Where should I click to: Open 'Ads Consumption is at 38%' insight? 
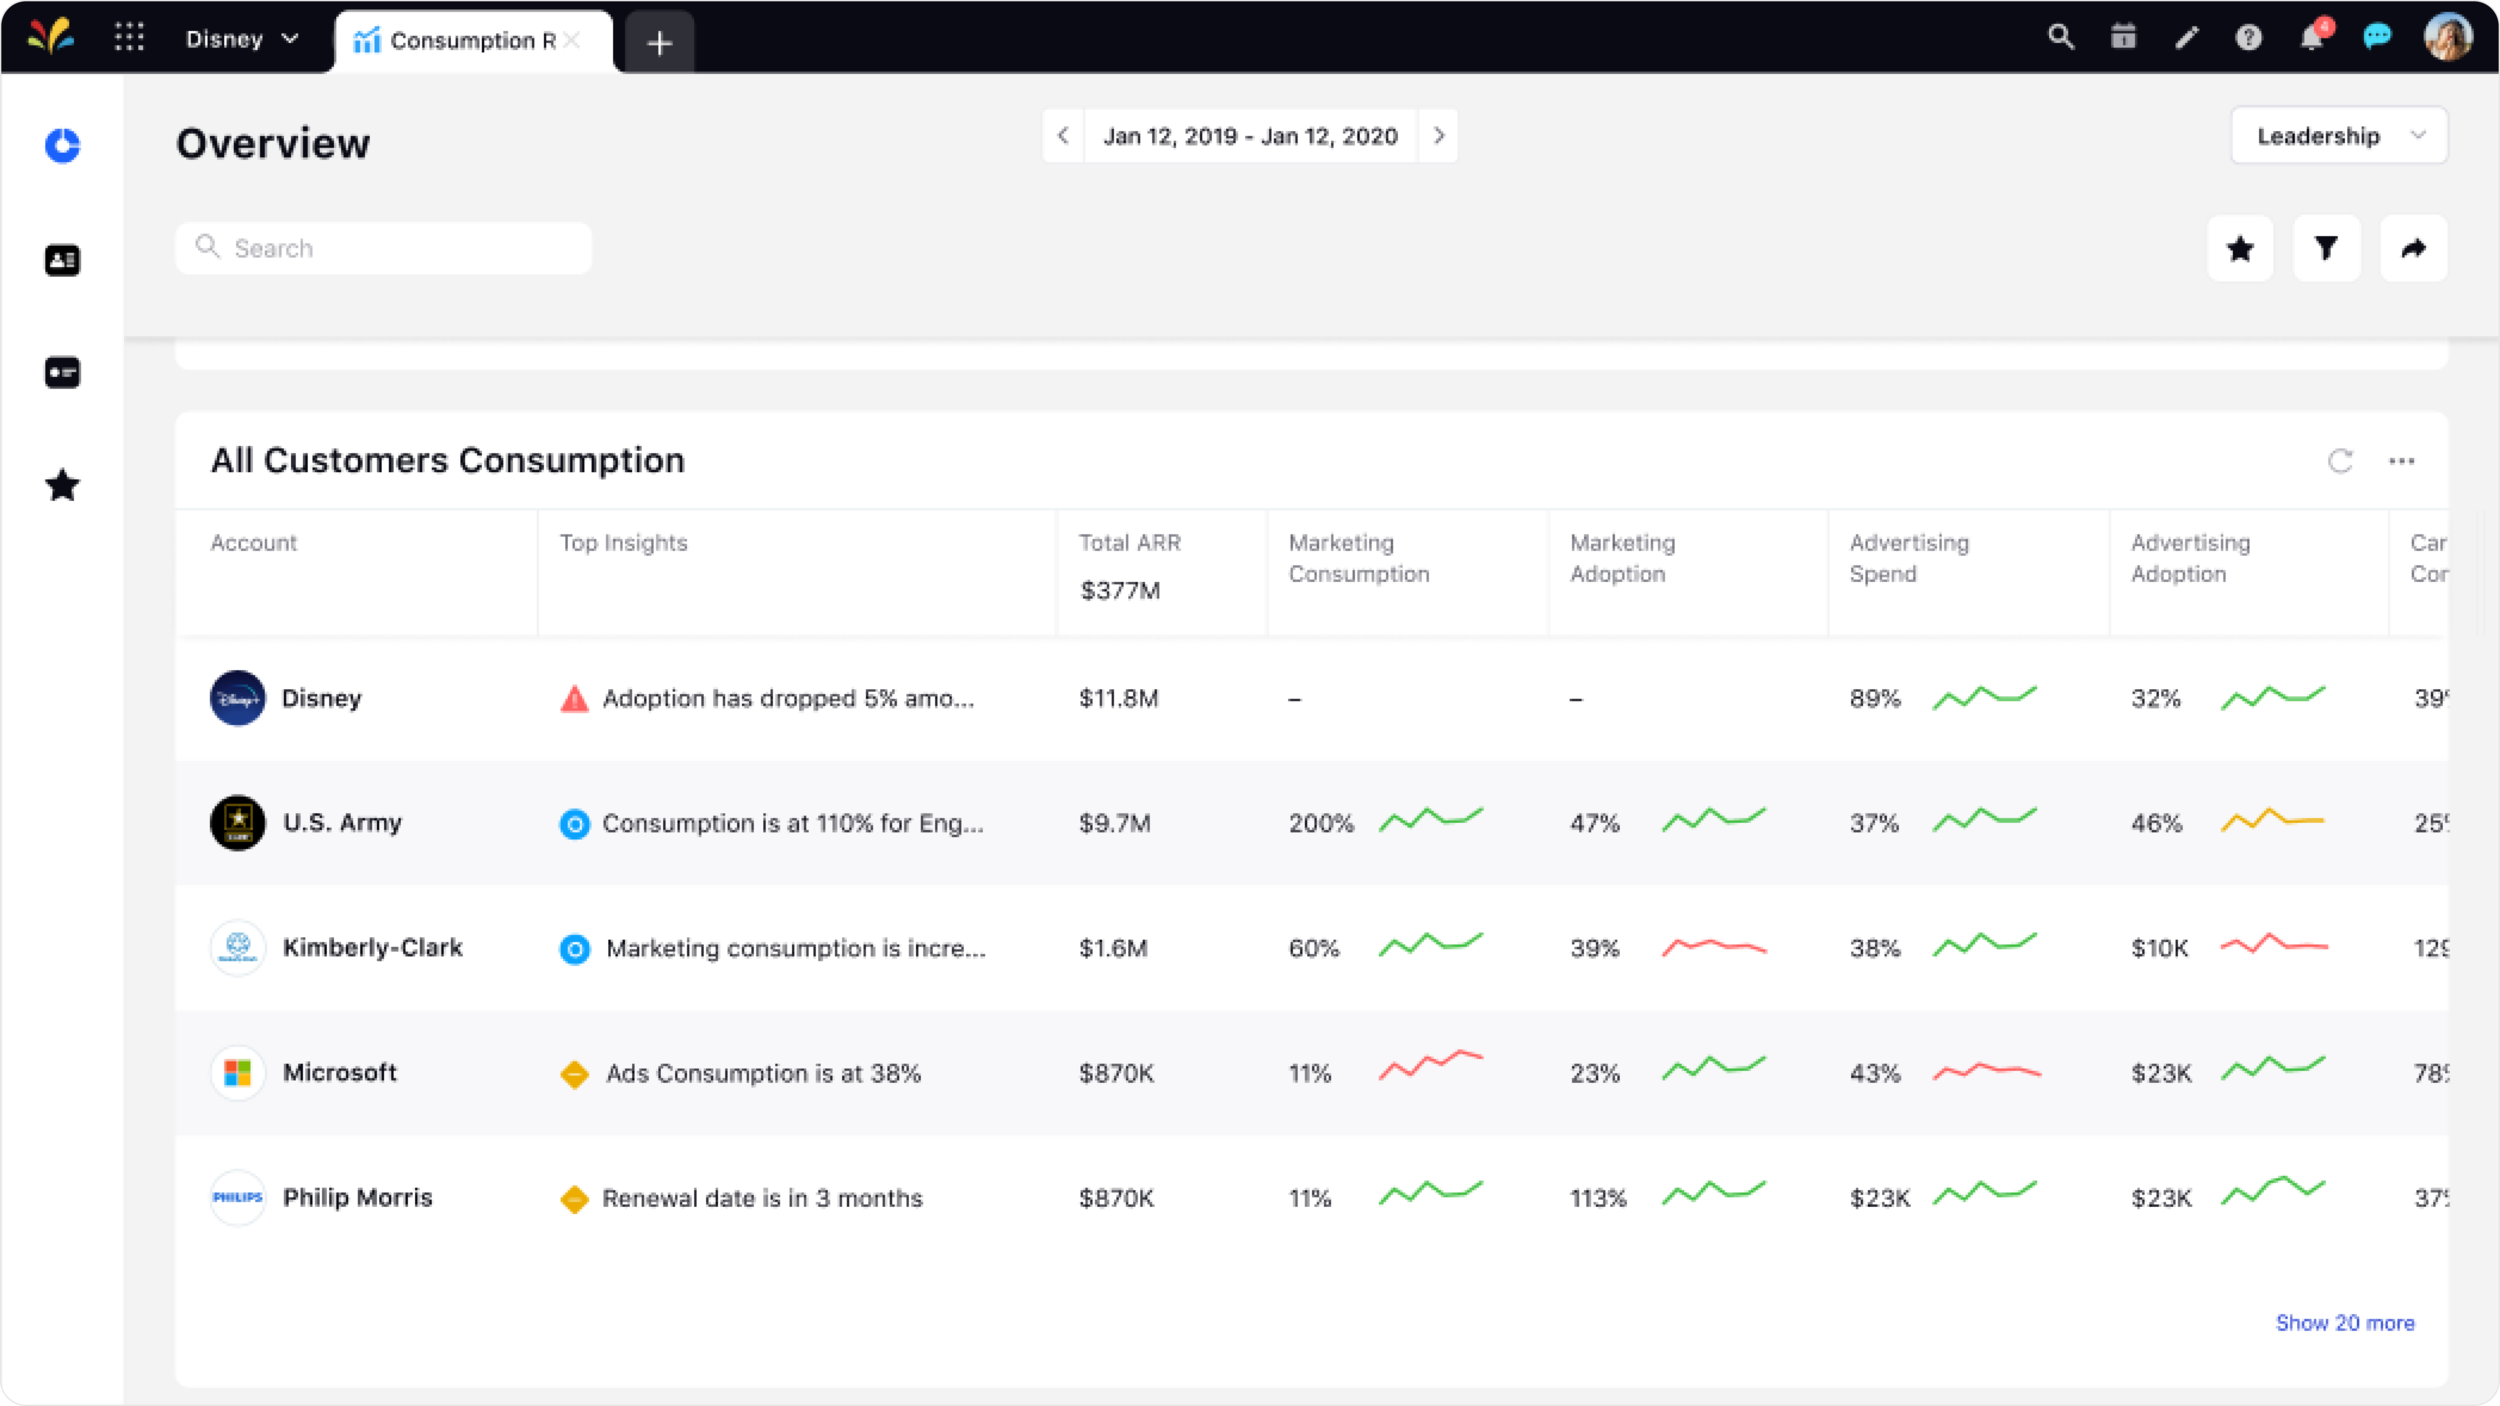763,1074
